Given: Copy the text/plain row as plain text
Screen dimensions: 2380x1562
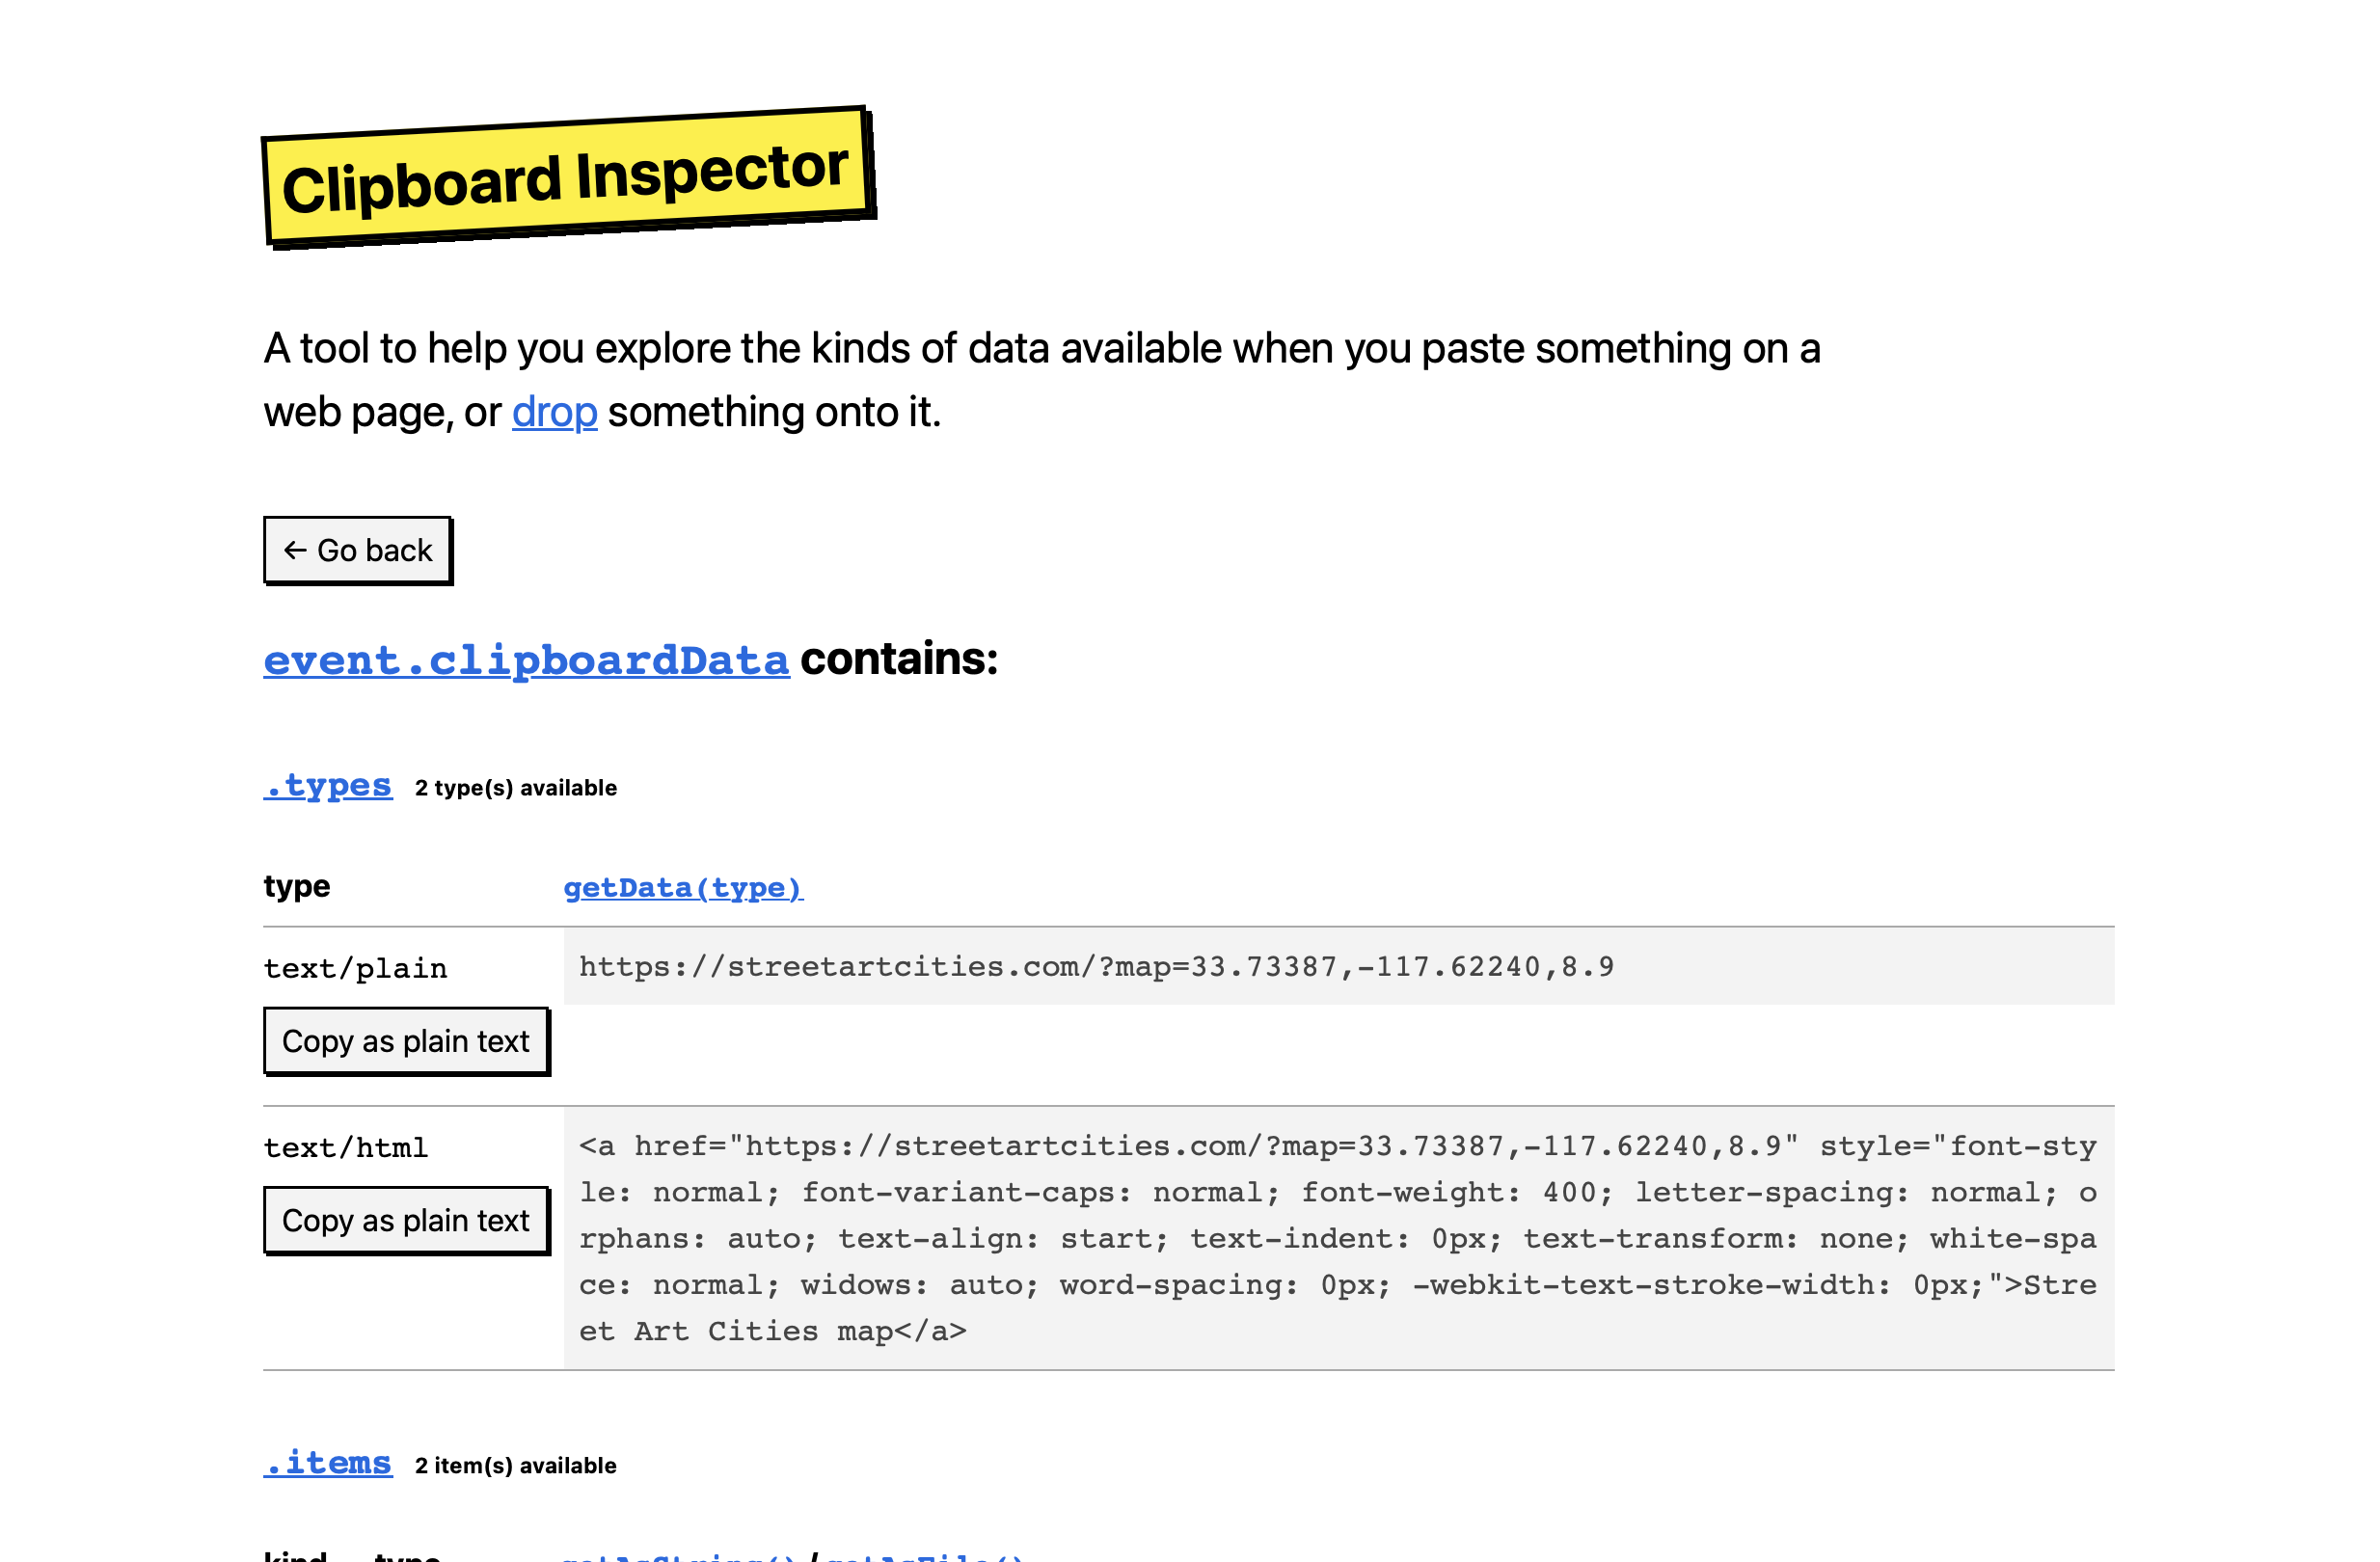Looking at the screenshot, I should pyautogui.click(x=405, y=1041).
